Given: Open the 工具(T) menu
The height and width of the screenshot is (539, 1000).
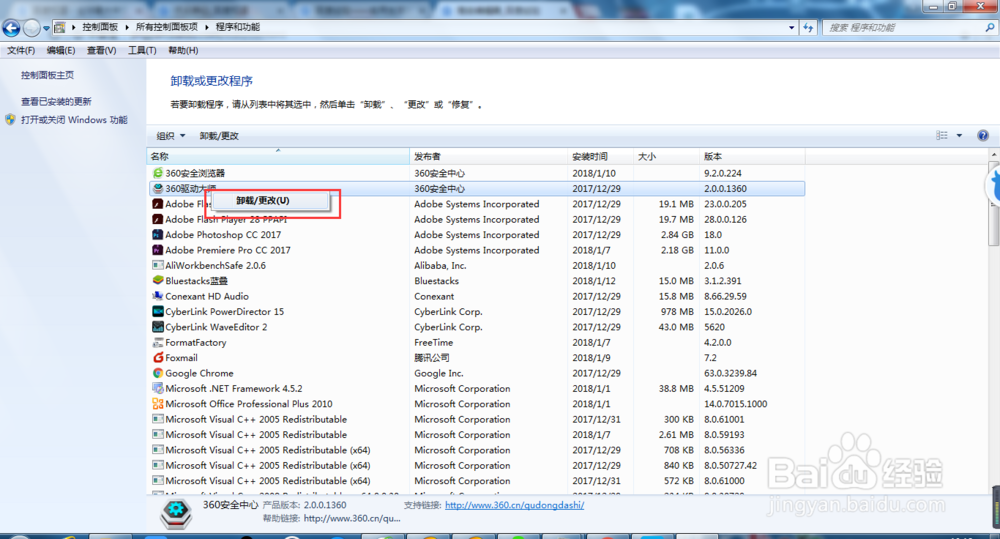Looking at the screenshot, I should click(142, 50).
